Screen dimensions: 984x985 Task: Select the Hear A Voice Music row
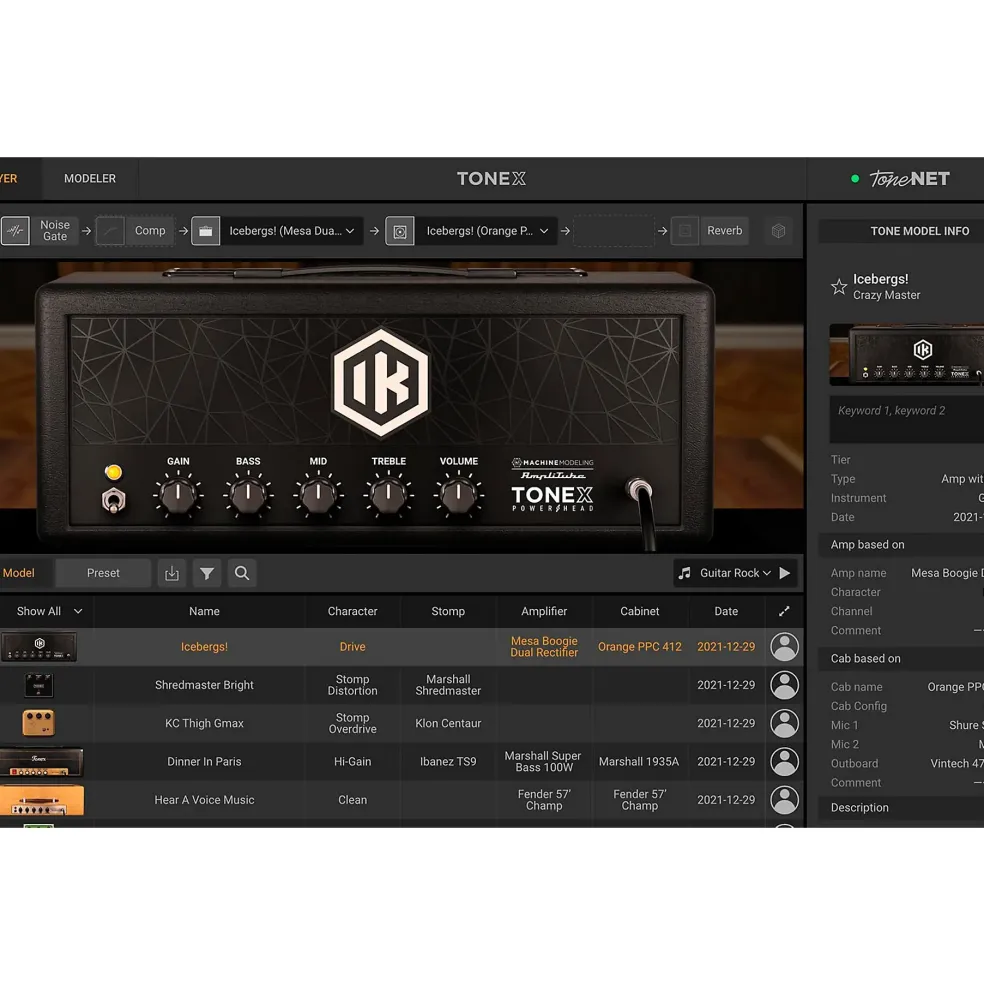[402, 800]
